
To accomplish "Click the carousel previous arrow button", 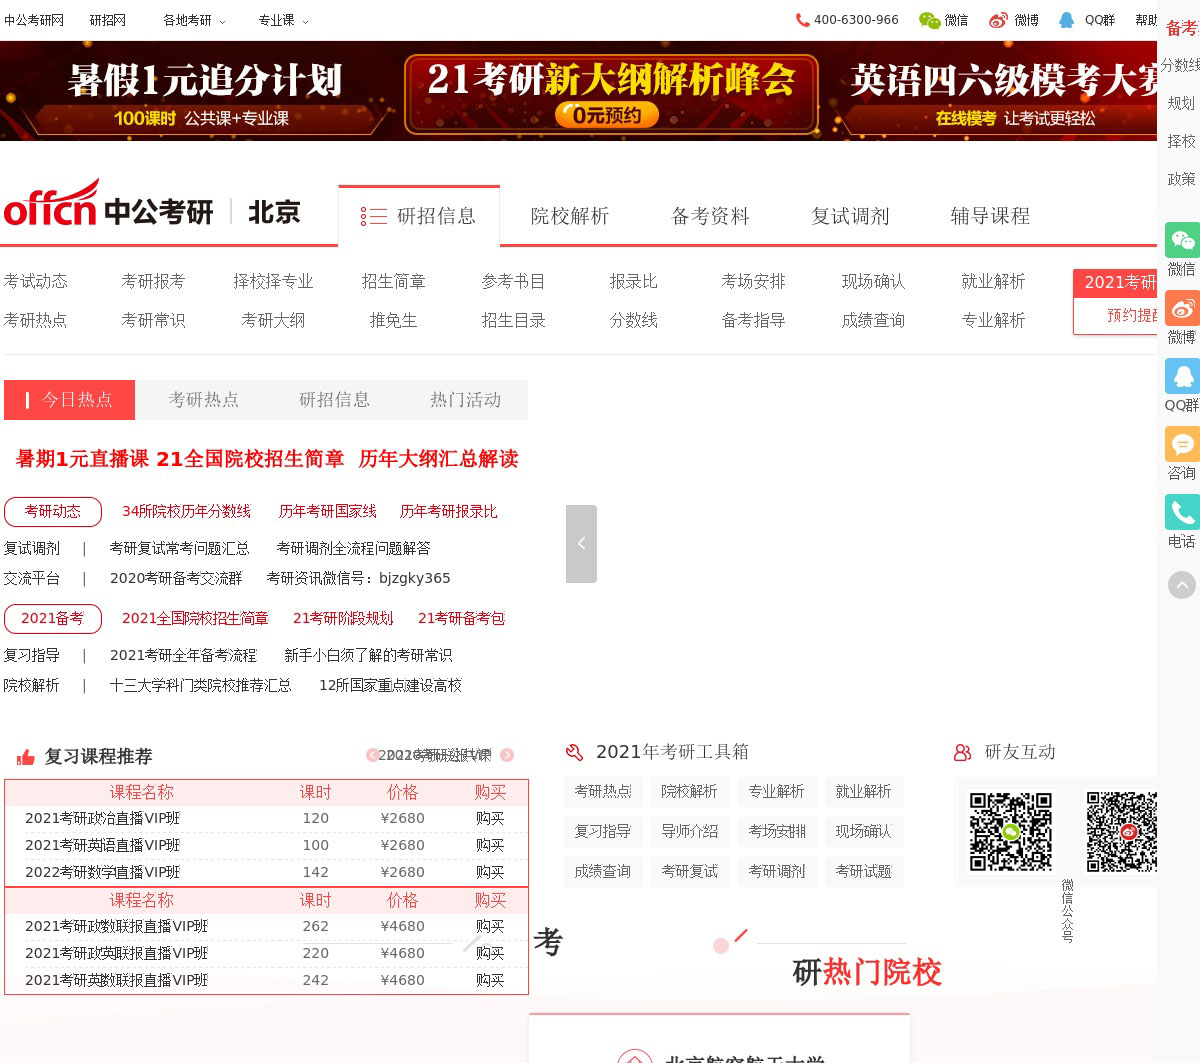I will coord(581,543).
